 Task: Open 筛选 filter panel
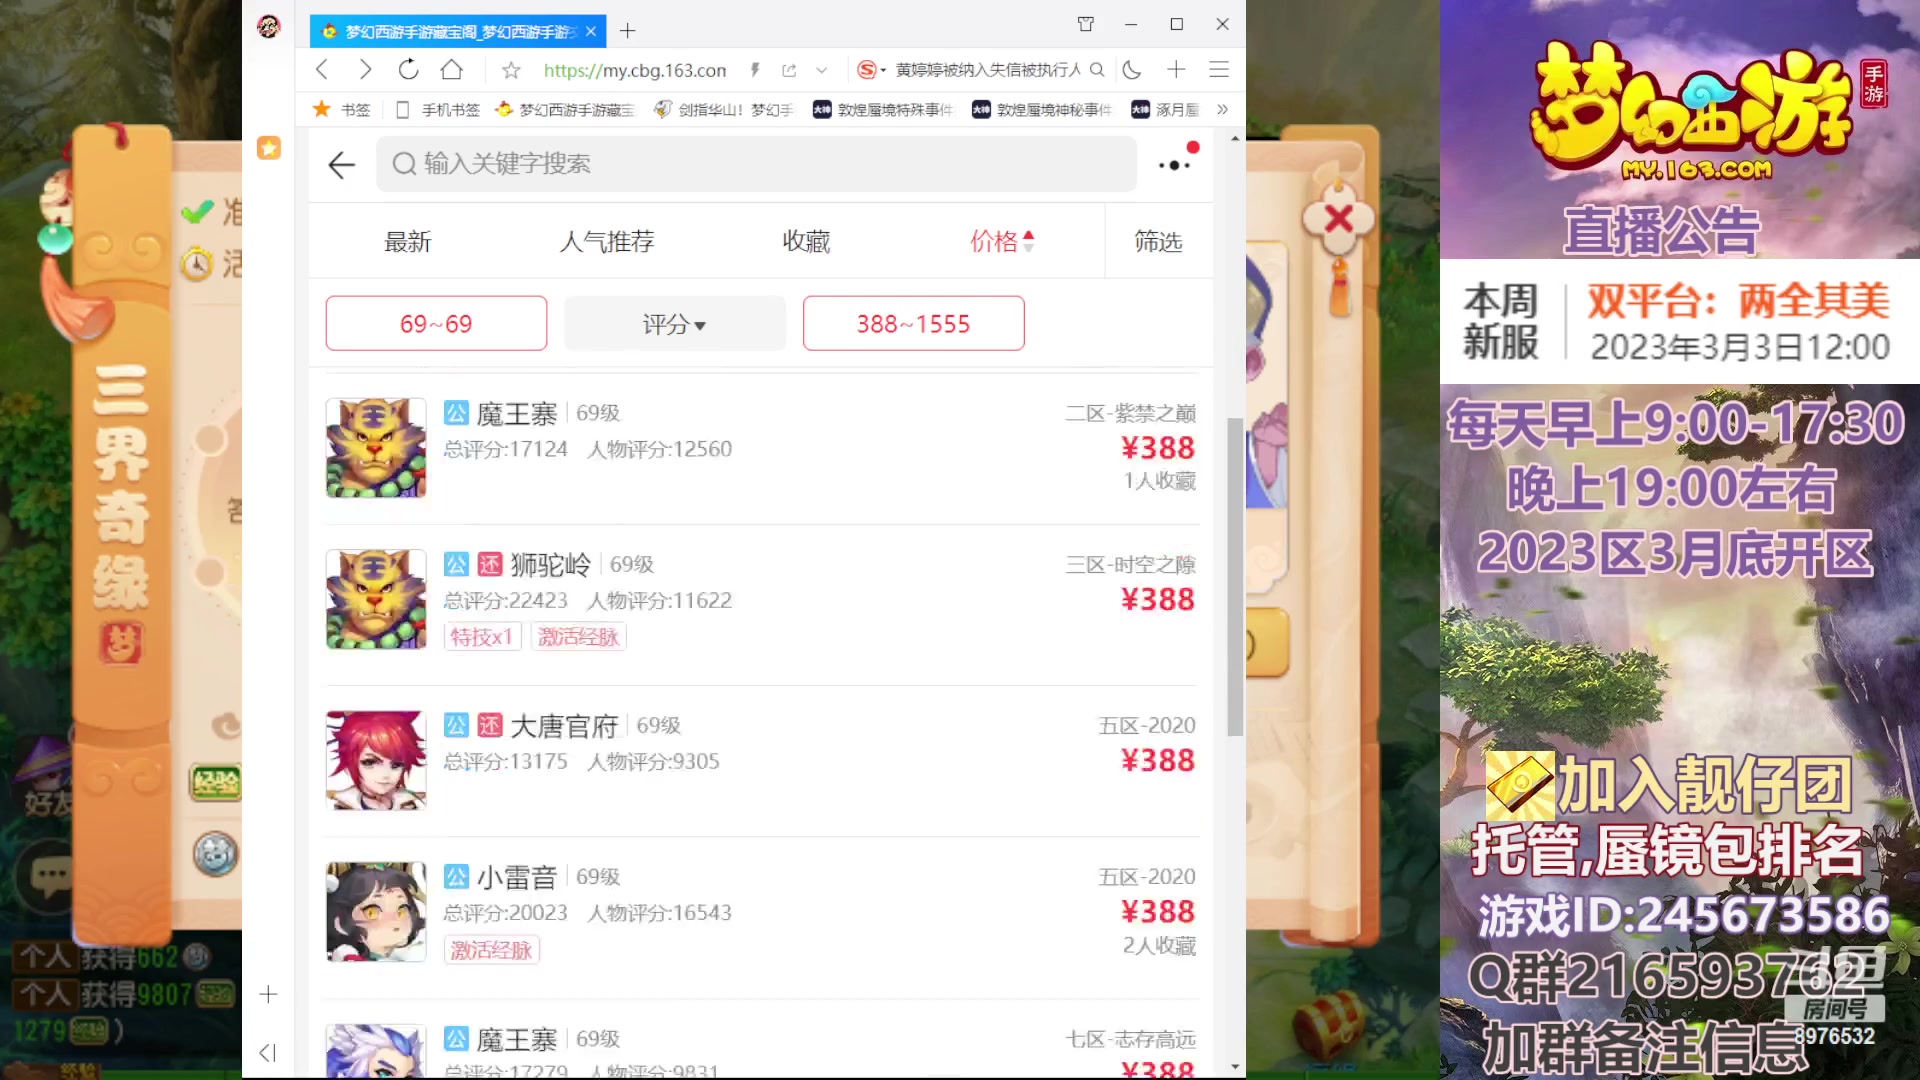click(1158, 241)
